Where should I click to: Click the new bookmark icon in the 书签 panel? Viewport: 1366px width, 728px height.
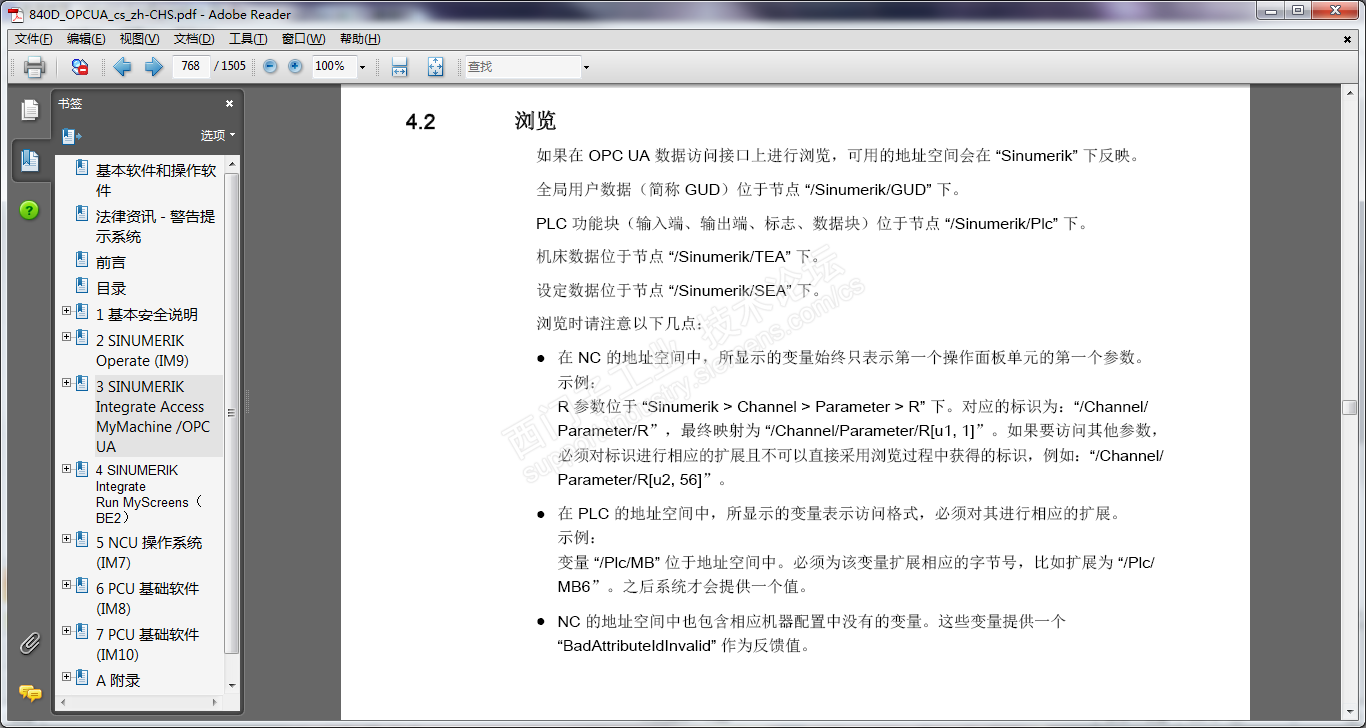pos(71,136)
